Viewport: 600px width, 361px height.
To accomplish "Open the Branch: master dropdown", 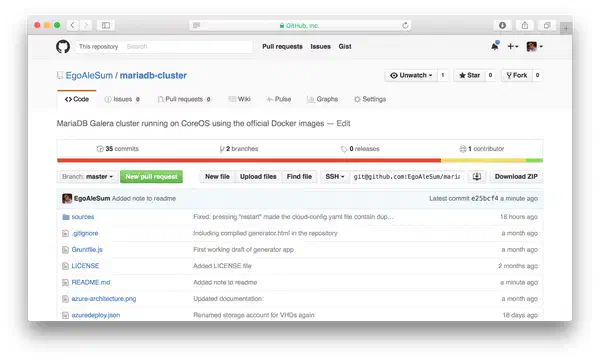I will tap(87, 176).
